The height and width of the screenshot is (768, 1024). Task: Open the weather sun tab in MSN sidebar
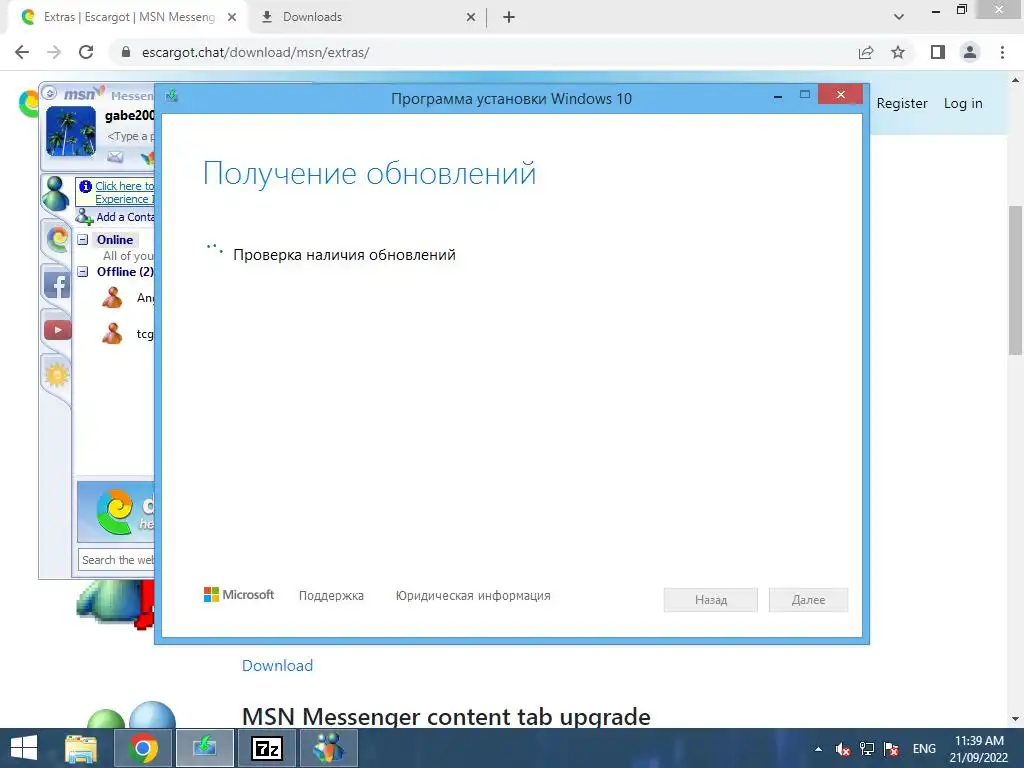57,375
